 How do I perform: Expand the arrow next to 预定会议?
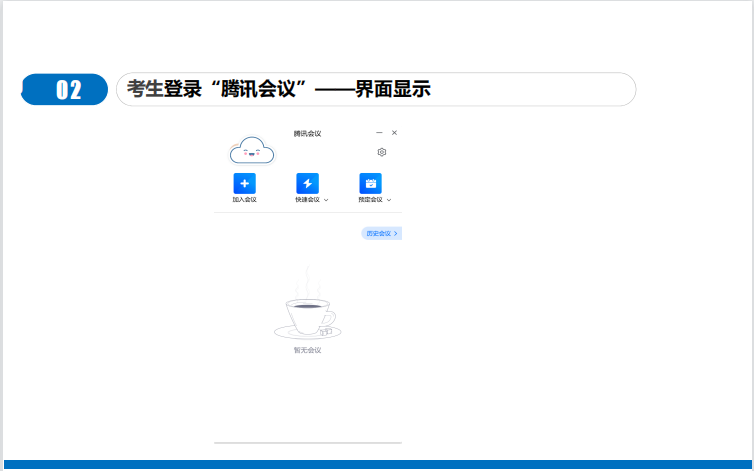pos(389,200)
